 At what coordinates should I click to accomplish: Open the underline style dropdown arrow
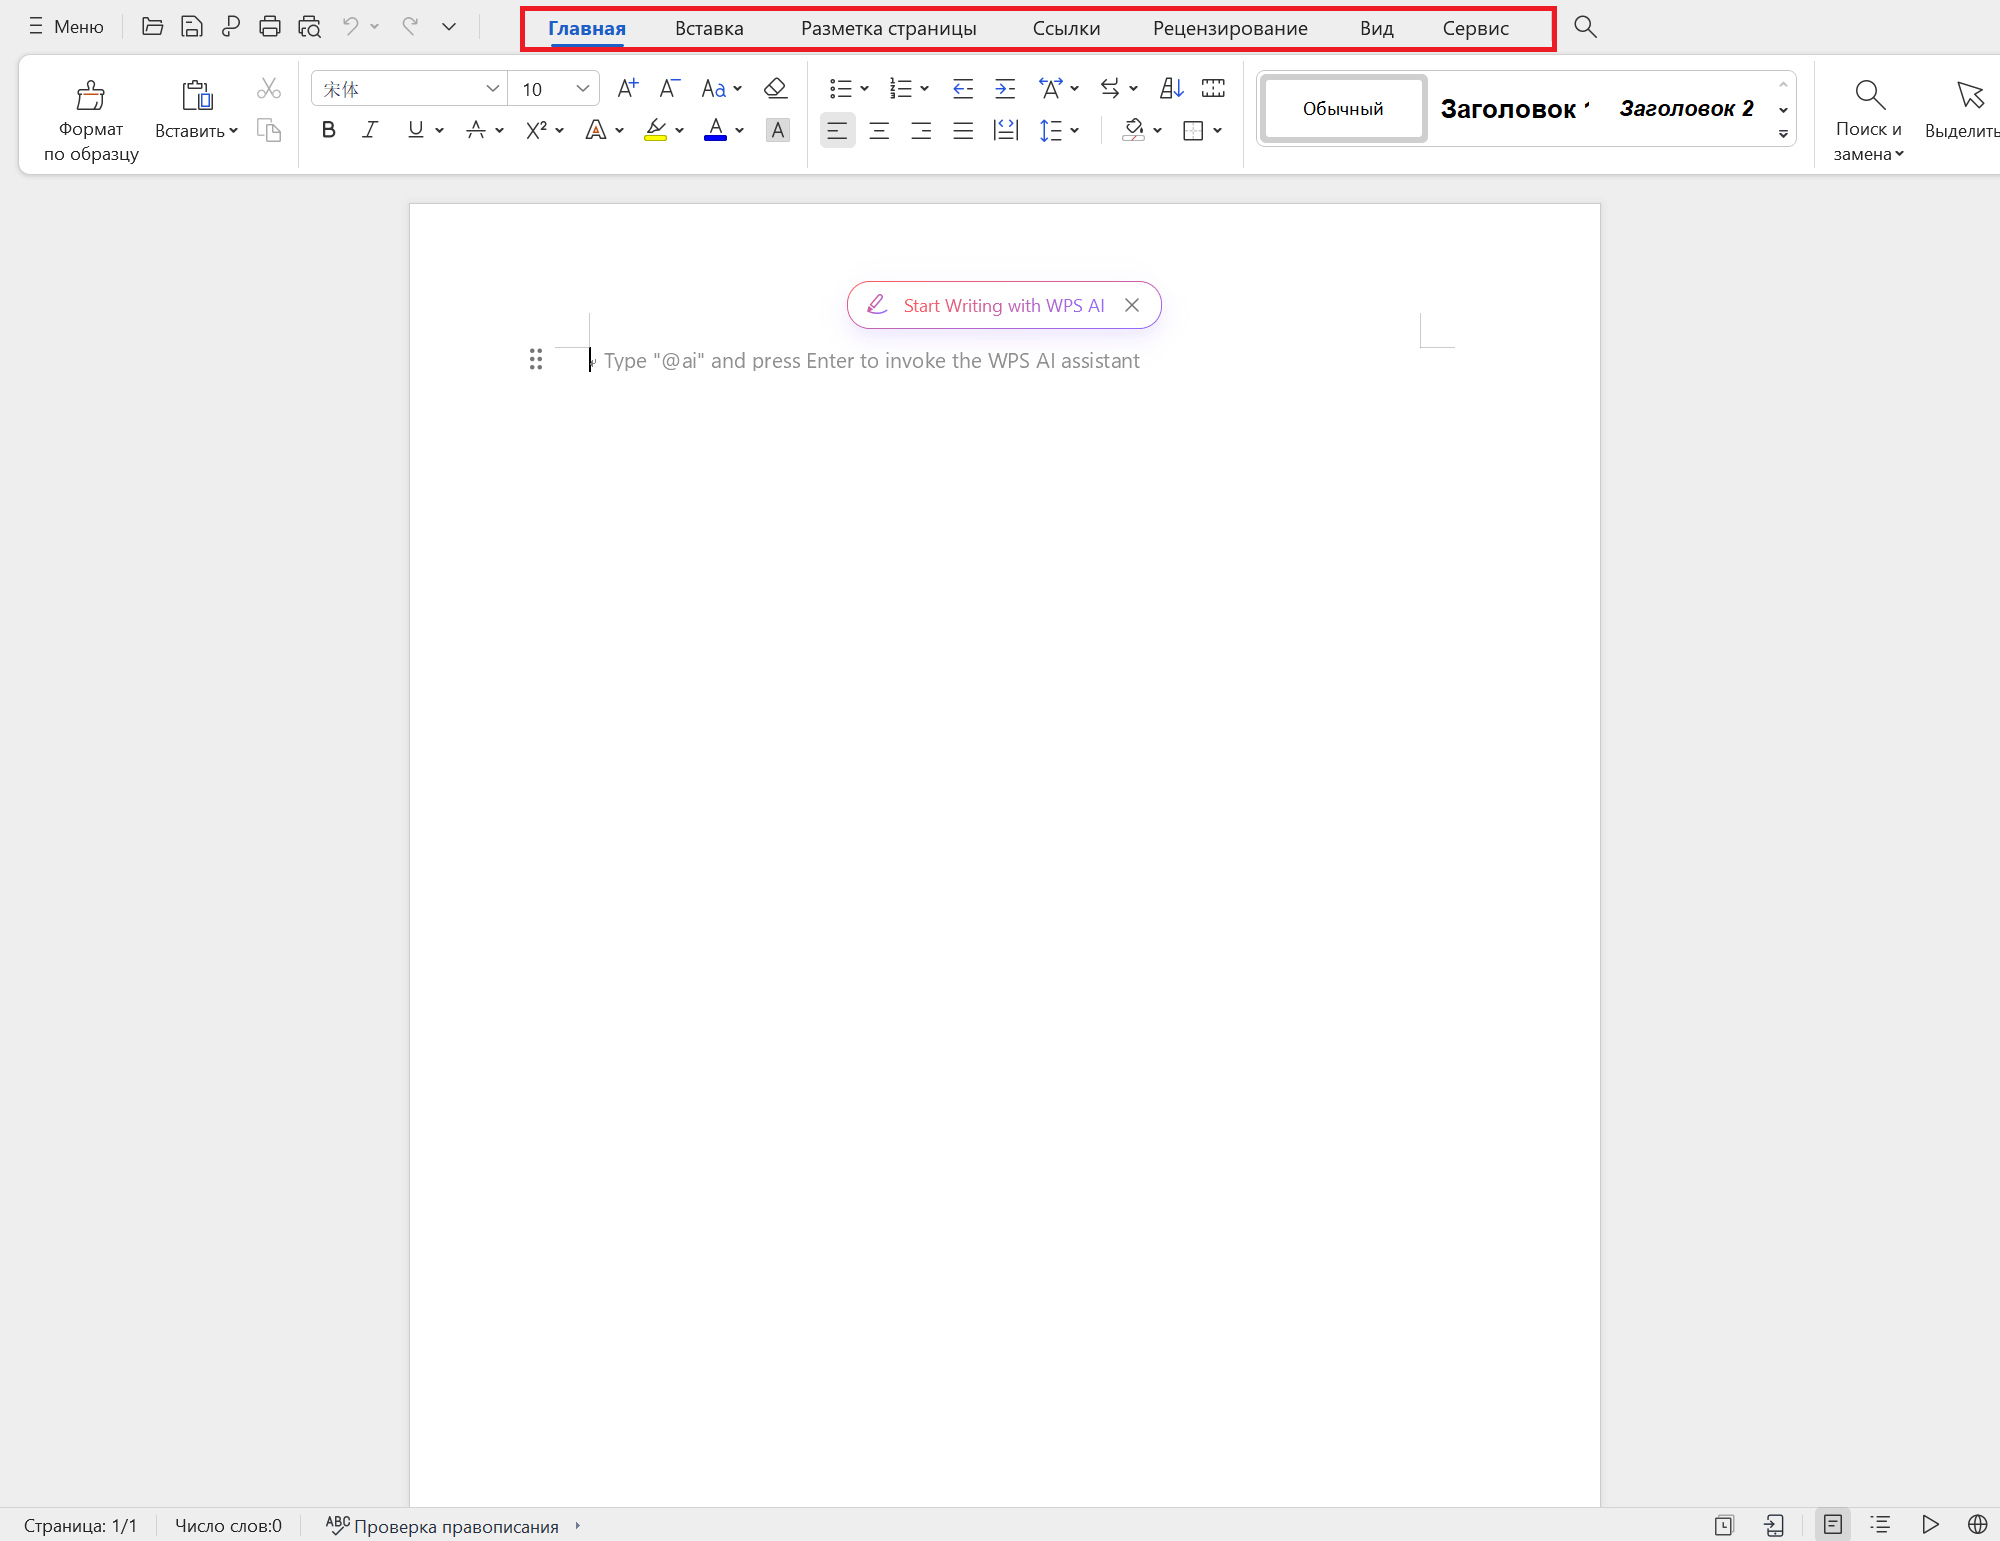click(439, 130)
